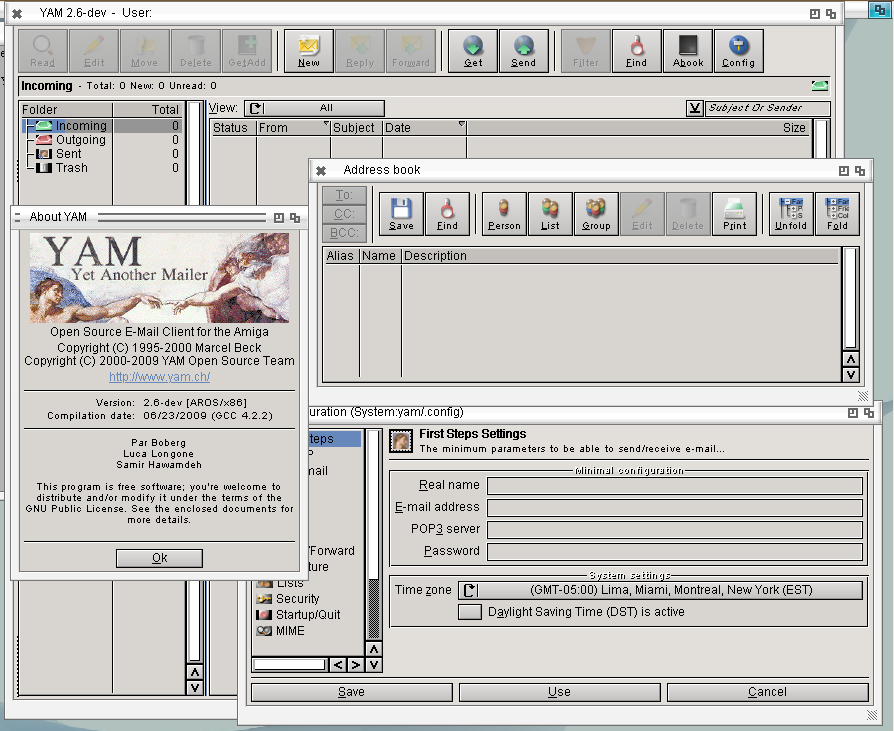
Task: Open the Time zone dropdown
Action: point(660,590)
